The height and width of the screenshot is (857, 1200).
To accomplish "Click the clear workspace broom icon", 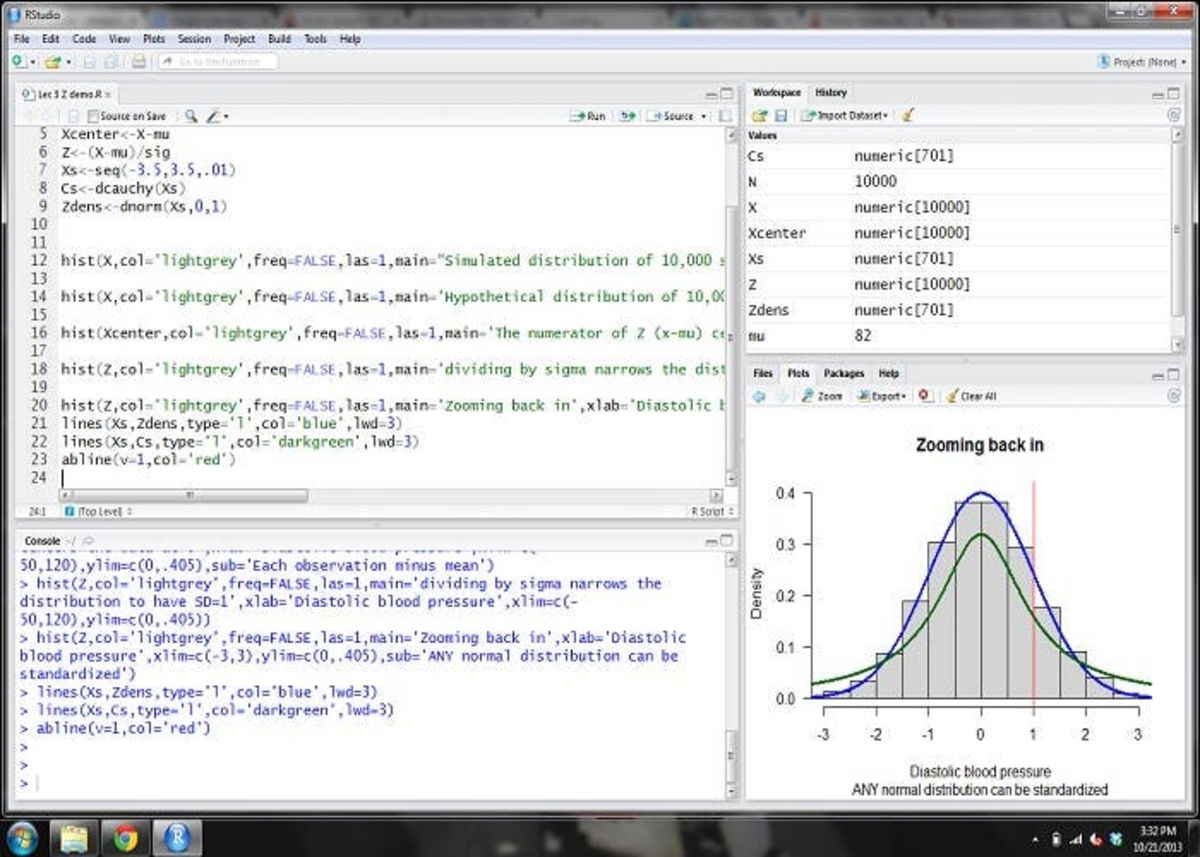I will click(908, 116).
